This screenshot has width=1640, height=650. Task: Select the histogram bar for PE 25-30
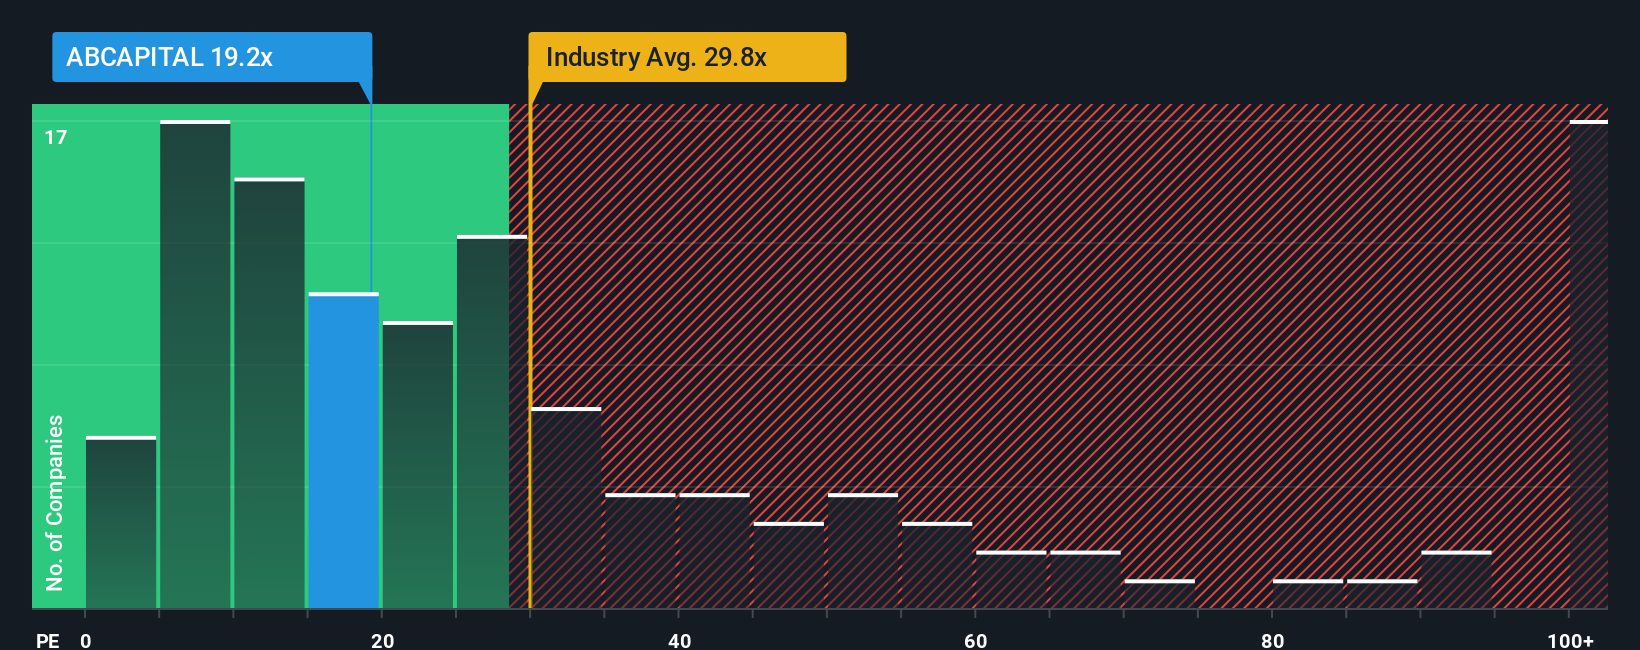(492, 422)
